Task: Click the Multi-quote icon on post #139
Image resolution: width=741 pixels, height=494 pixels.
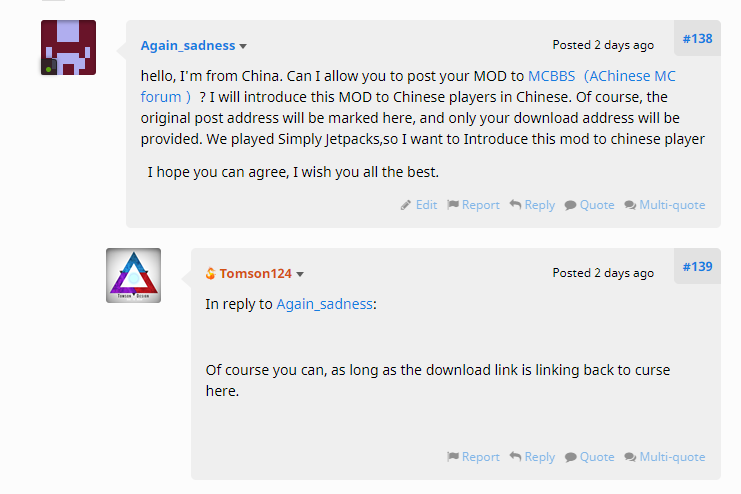Action: point(630,457)
